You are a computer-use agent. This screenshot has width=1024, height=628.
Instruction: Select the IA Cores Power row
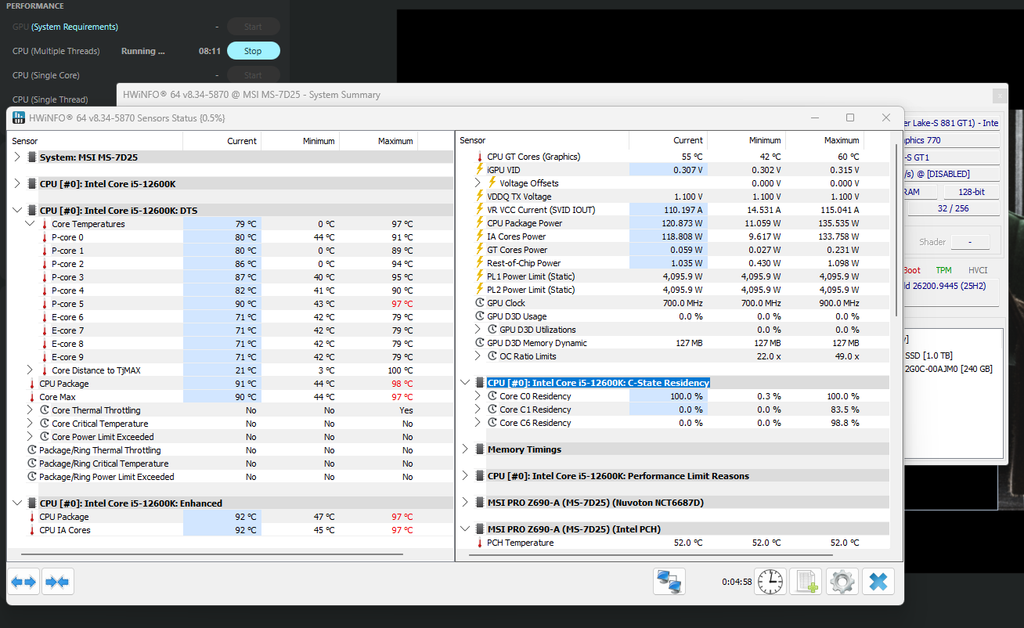click(673, 236)
